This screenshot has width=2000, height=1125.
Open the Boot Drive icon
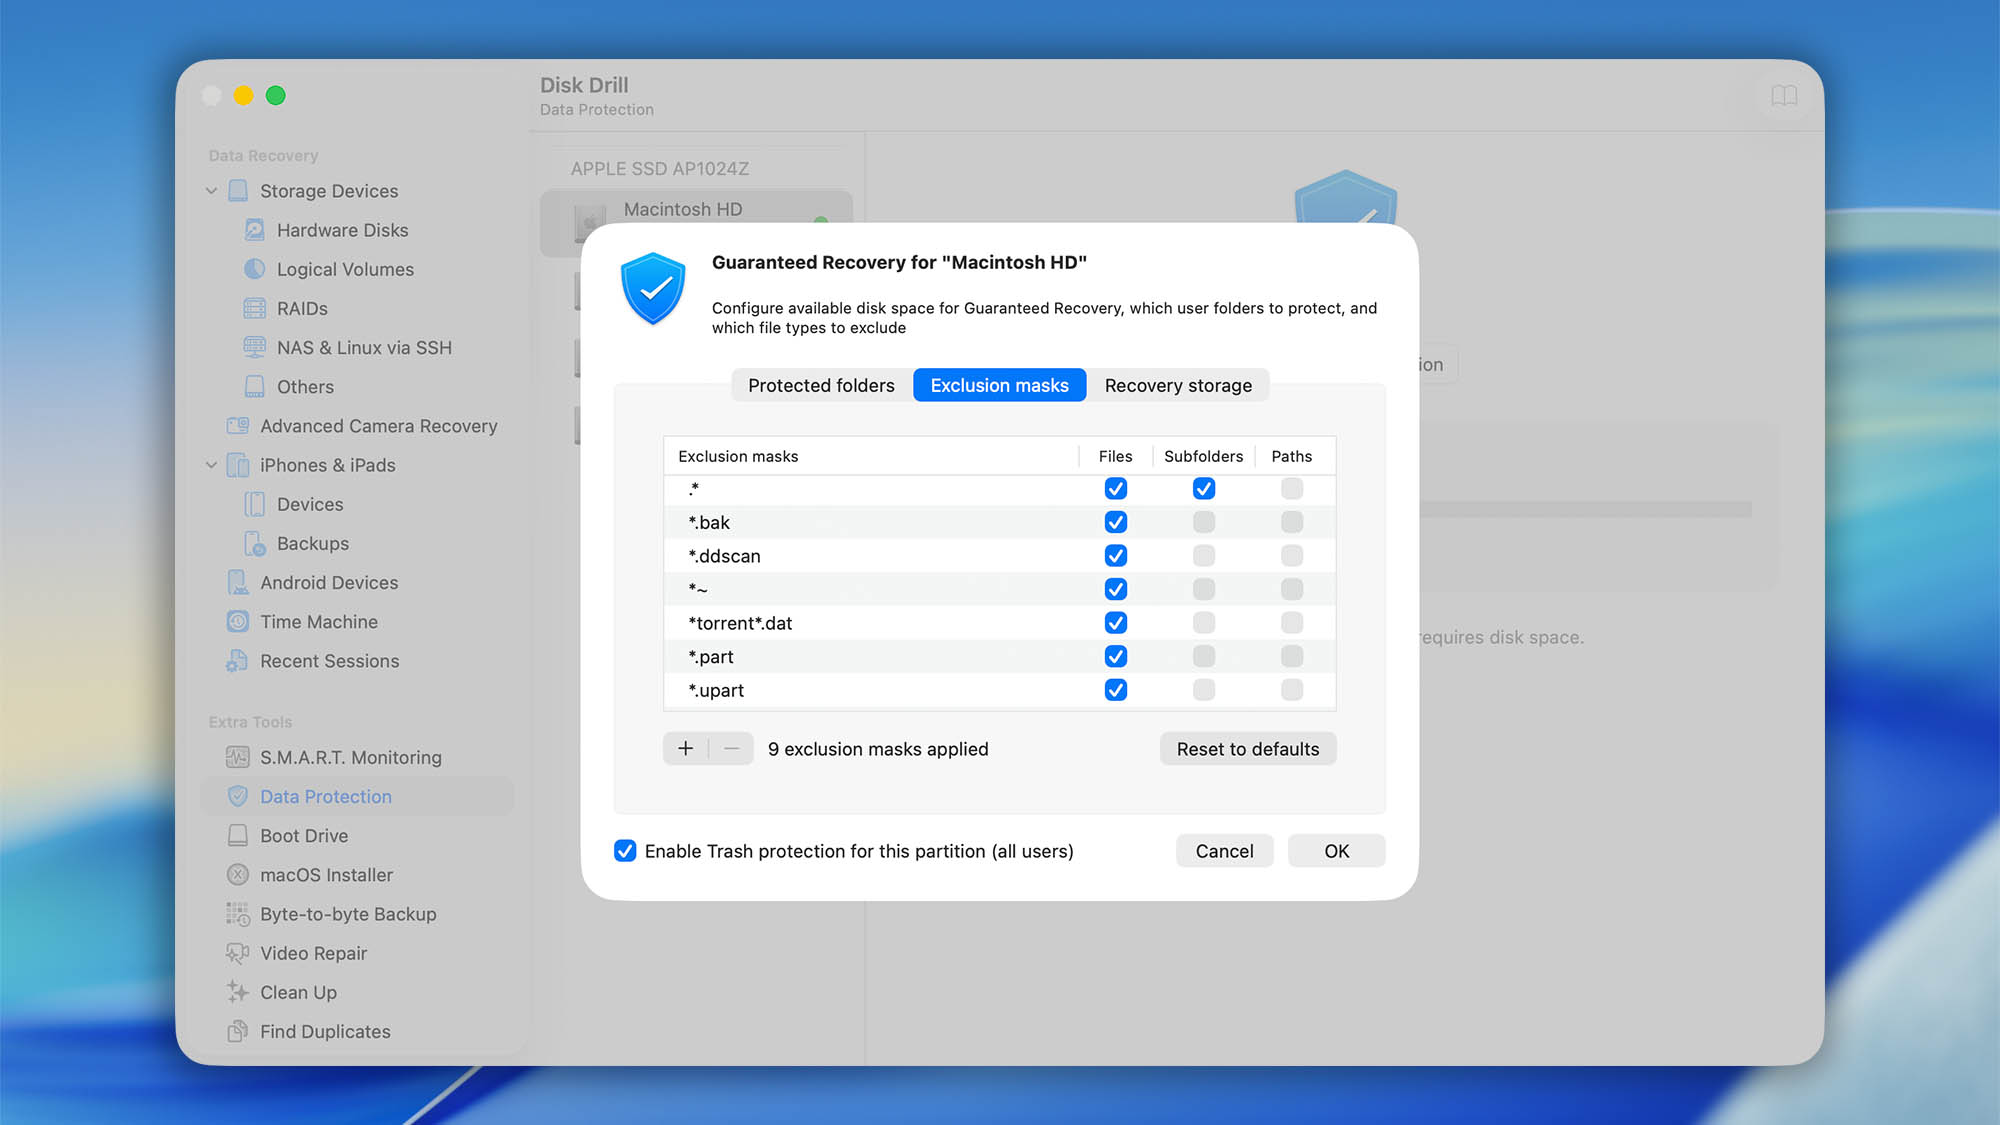[238, 835]
